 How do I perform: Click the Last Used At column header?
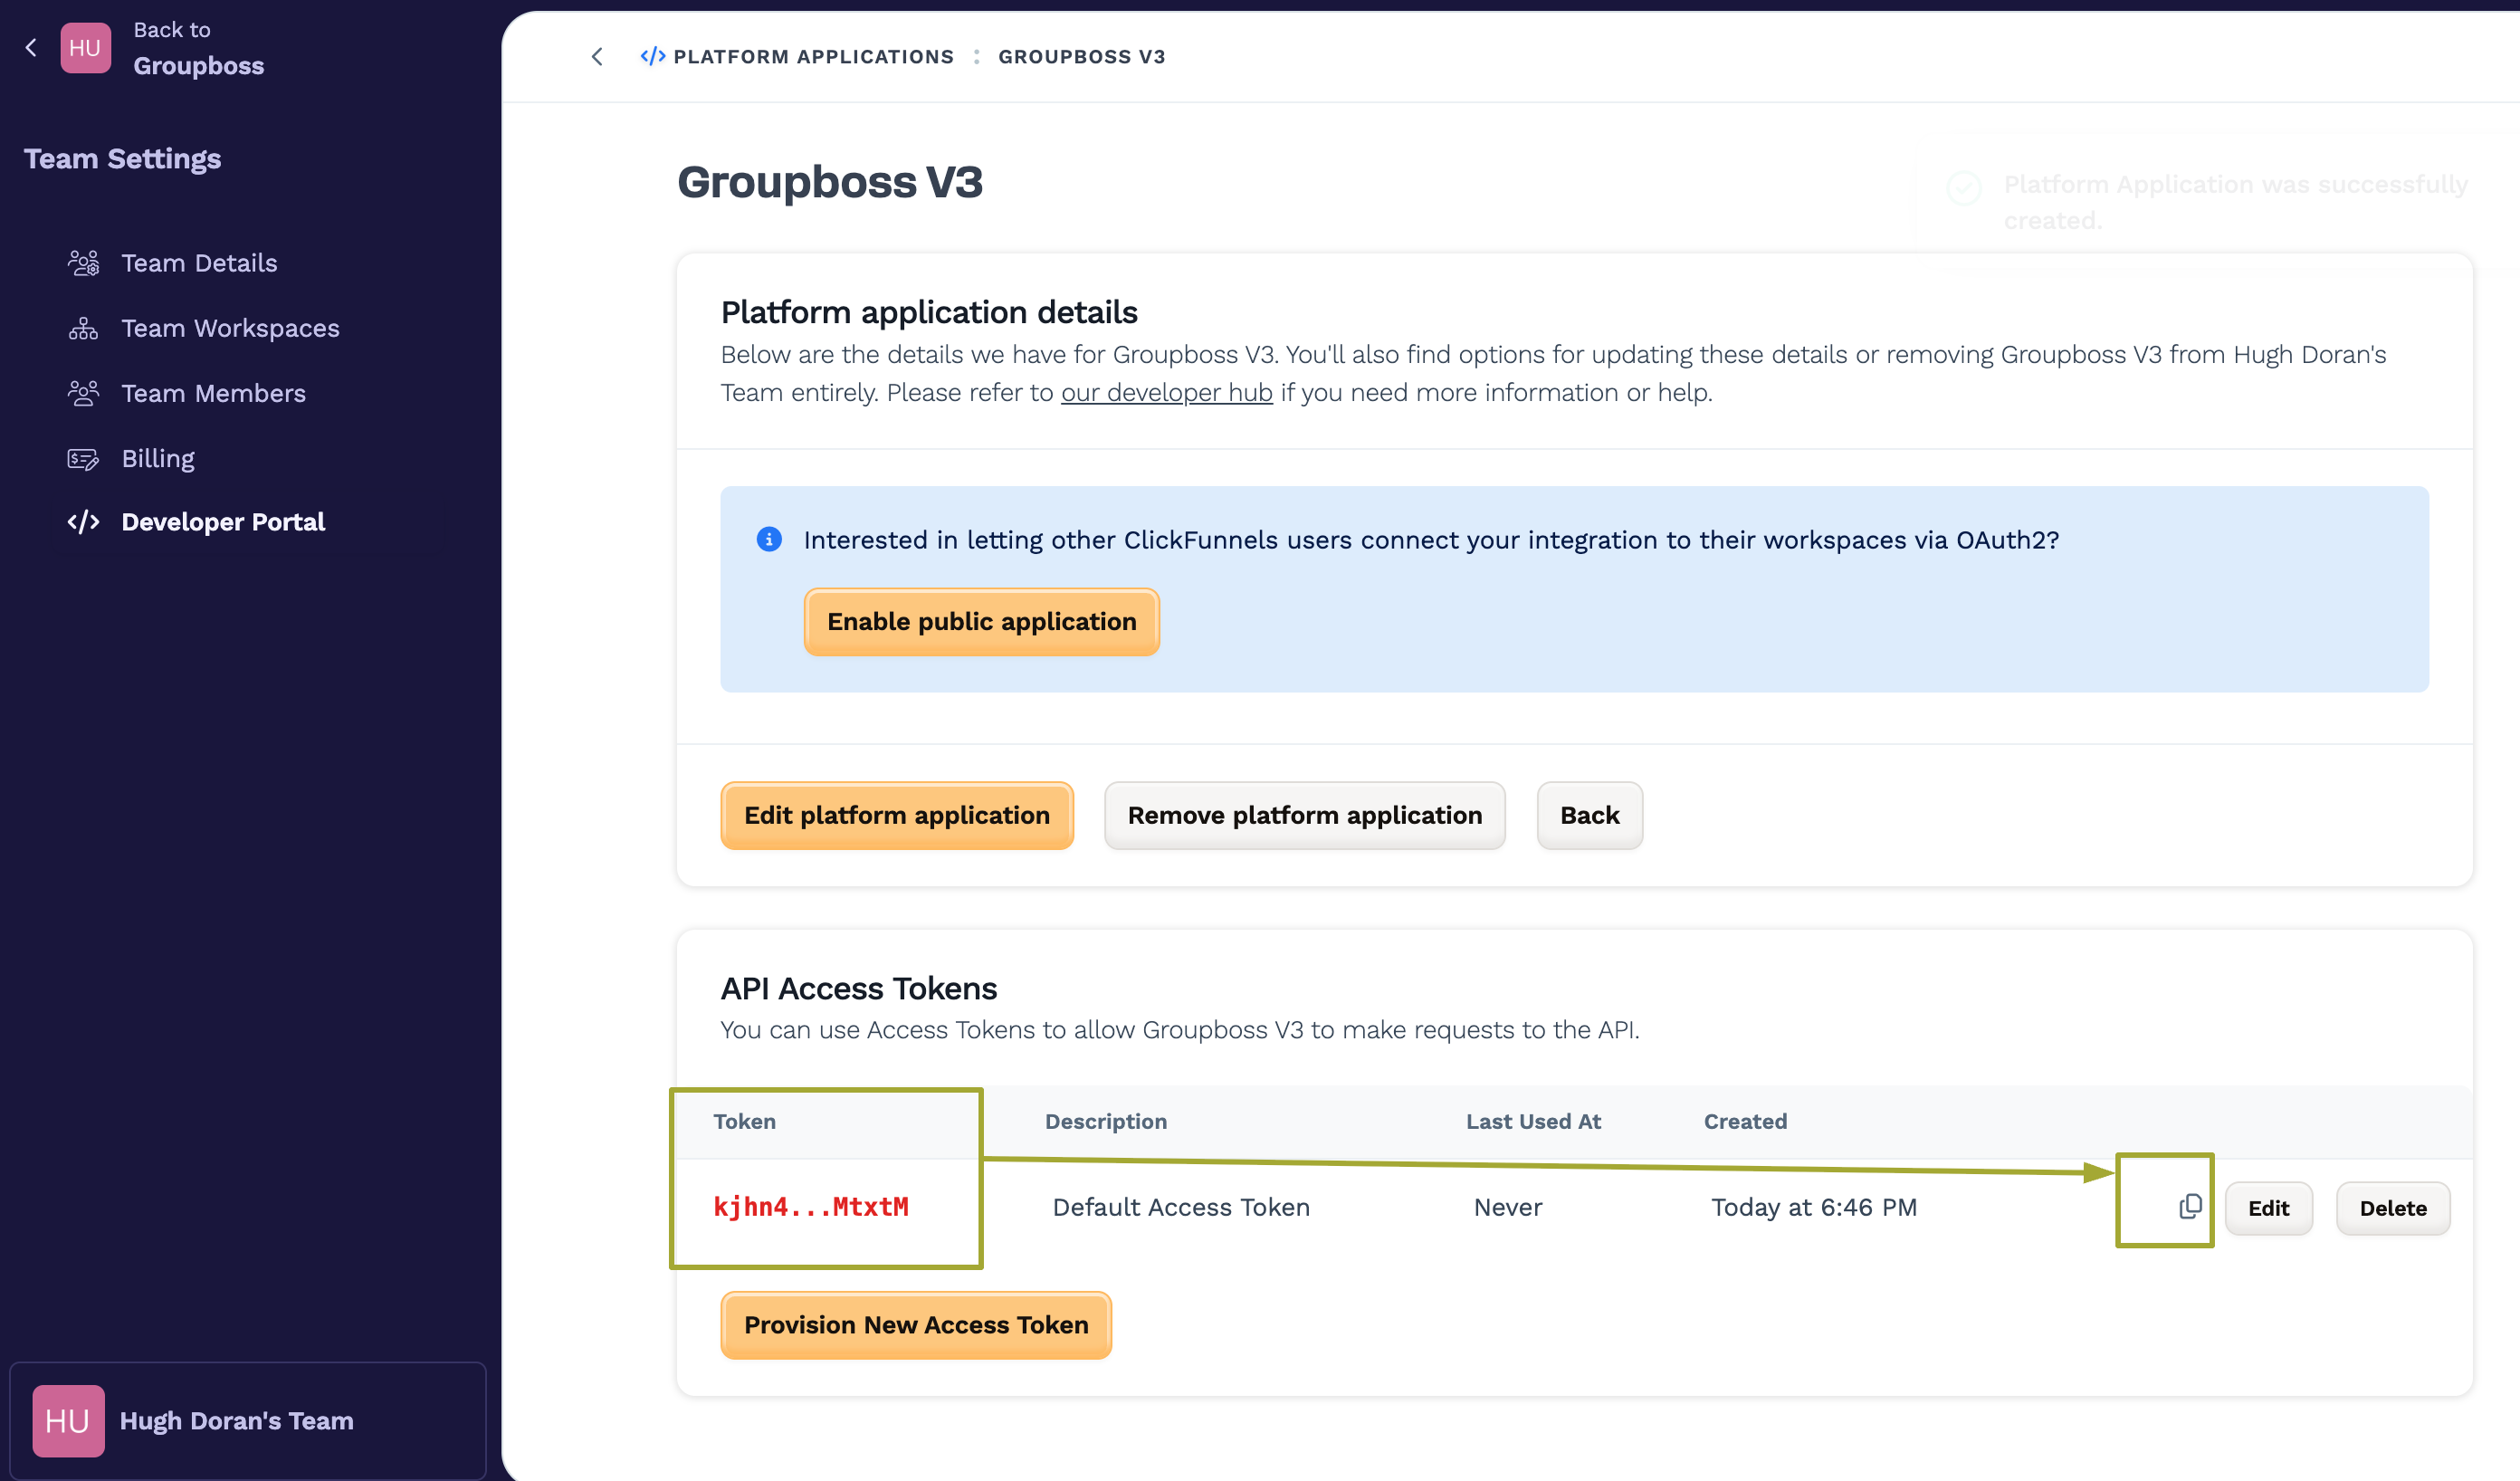coord(1533,1121)
